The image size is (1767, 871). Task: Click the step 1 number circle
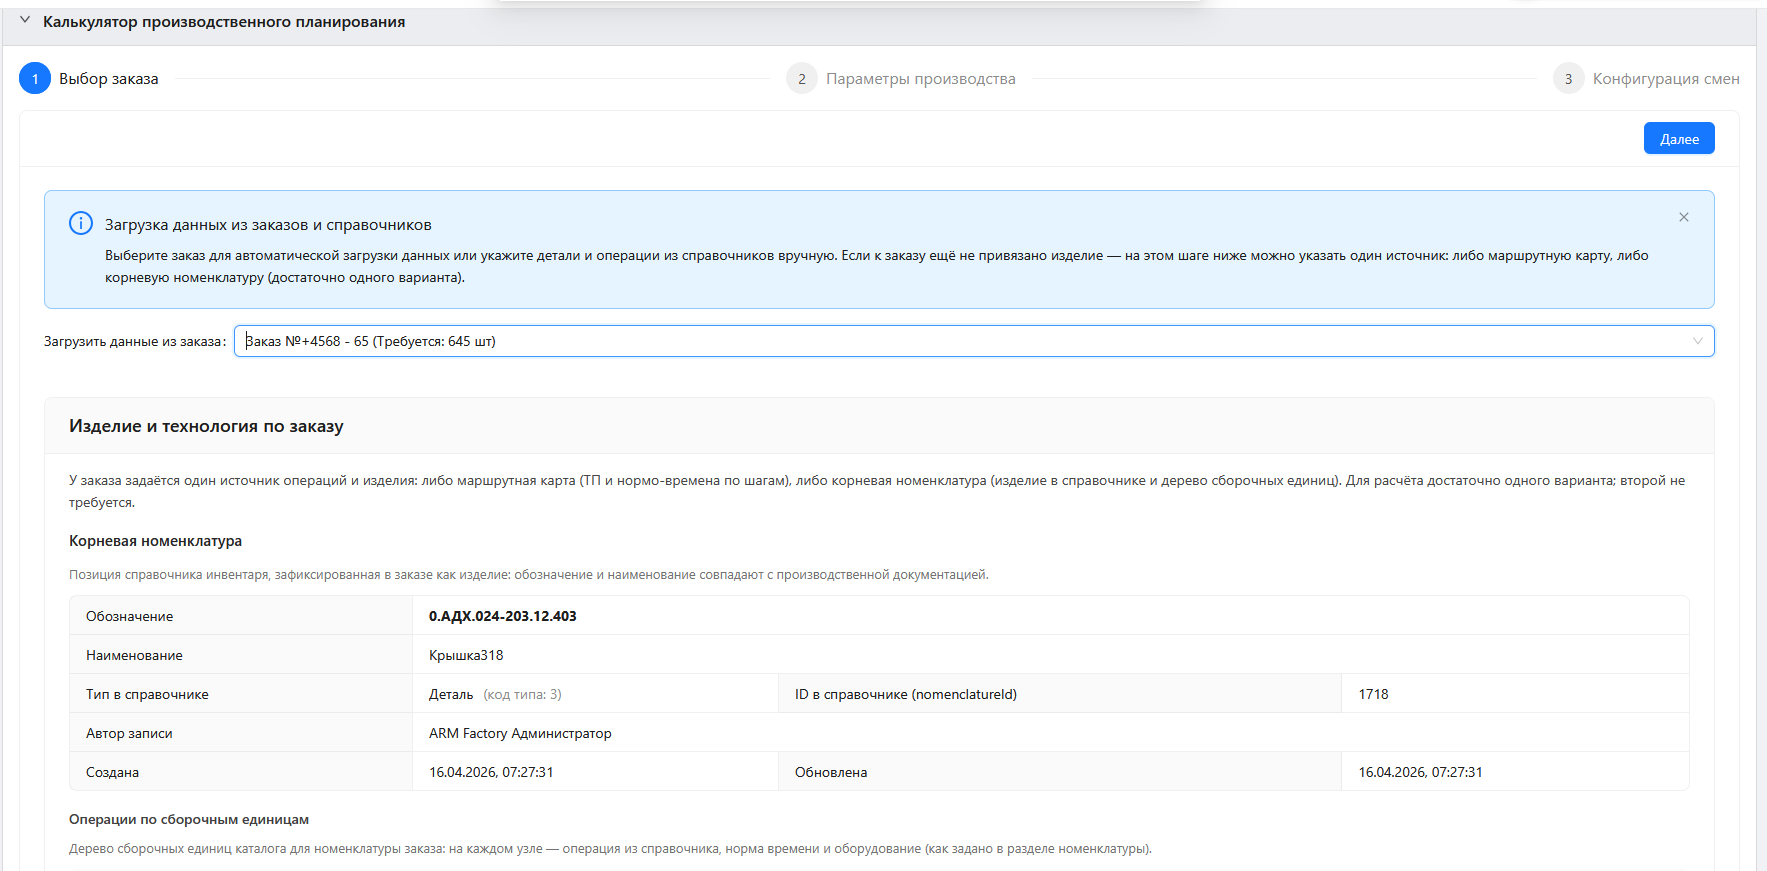35,78
